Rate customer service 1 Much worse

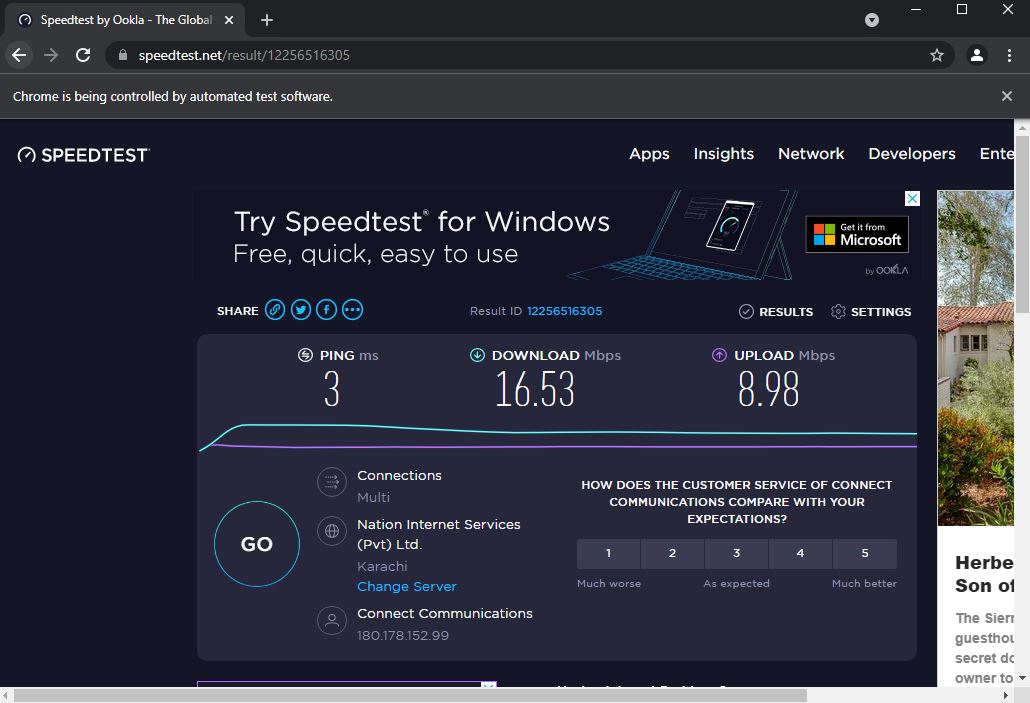[608, 553]
